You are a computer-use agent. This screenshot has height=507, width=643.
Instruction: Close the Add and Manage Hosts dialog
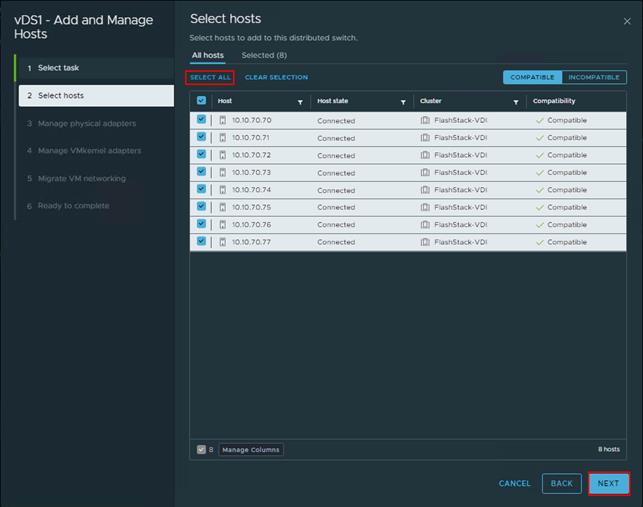(x=627, y=21)
